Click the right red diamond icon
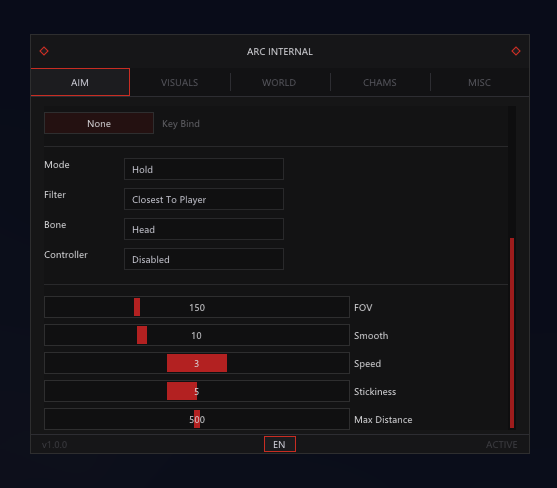The image size is (557, 488). click(516, 51)
